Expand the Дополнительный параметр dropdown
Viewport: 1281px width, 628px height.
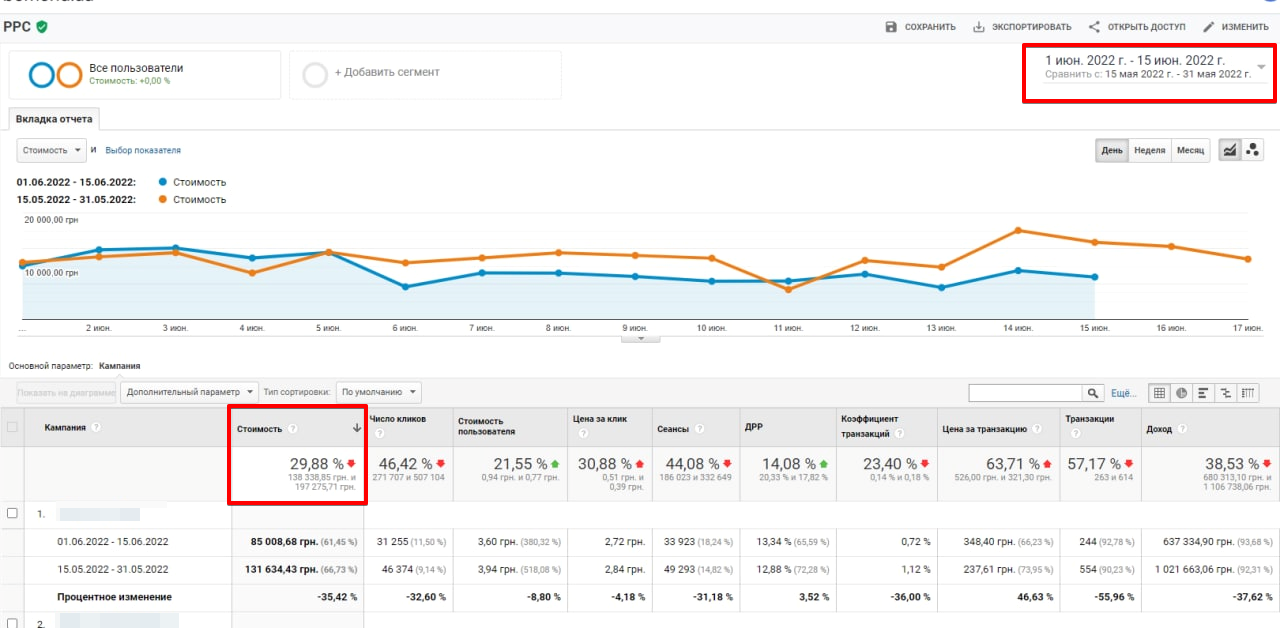point(190,392)
